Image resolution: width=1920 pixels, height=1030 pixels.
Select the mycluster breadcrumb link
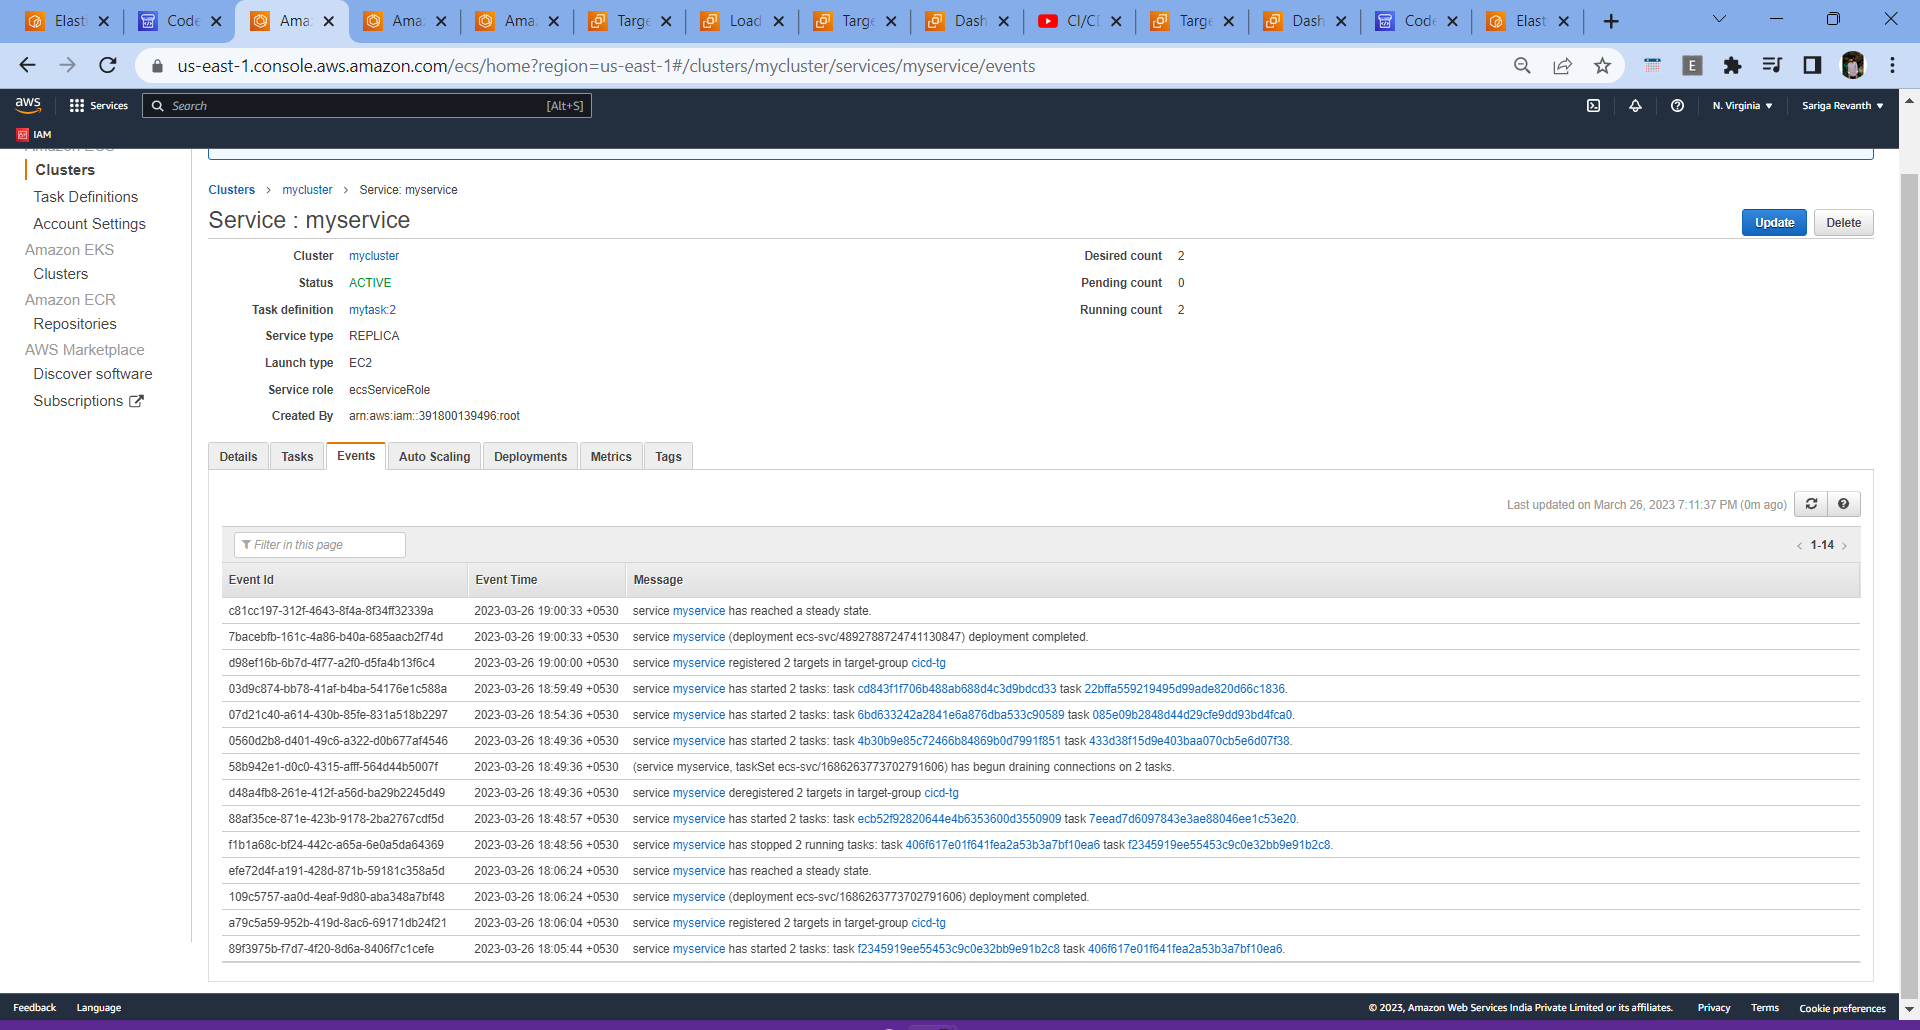click(x=307, y=189)
